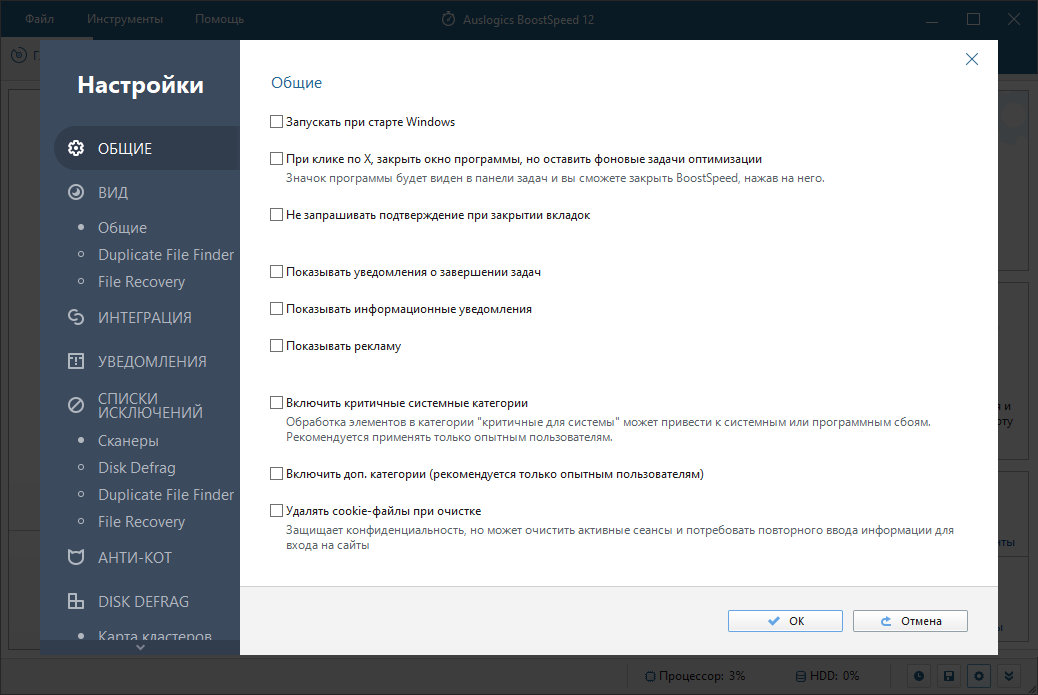Click the clock icon in status bar
1038x695 pixels.
(919, 676)
